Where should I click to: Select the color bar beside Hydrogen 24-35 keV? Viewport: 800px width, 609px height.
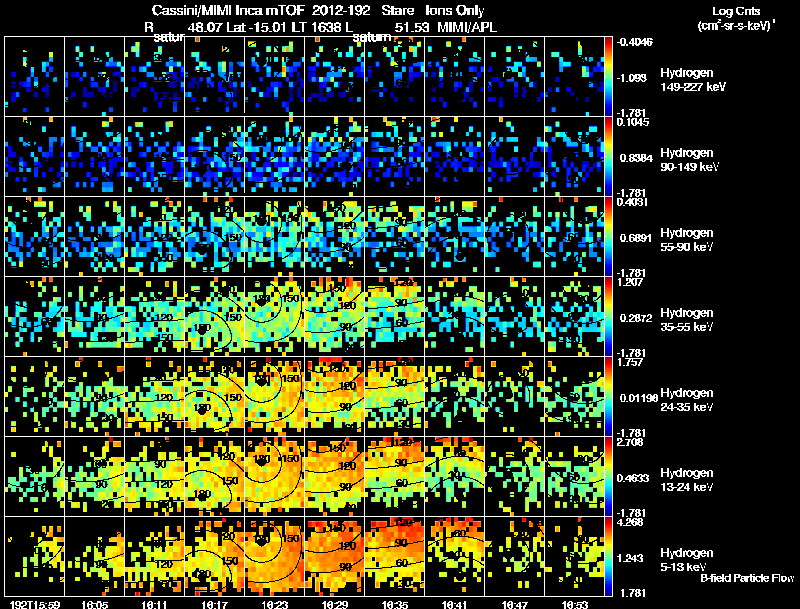tap(608, 397)
